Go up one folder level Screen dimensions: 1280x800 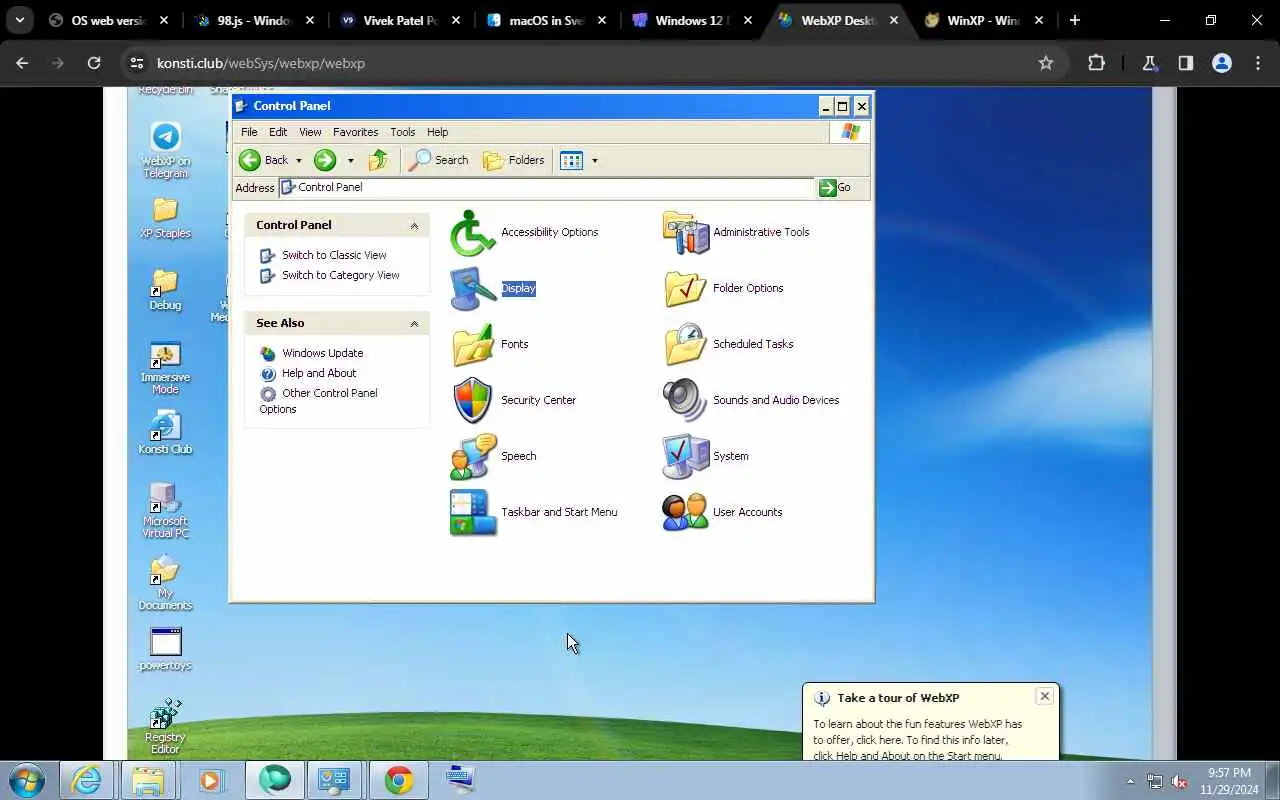point(378,160)
